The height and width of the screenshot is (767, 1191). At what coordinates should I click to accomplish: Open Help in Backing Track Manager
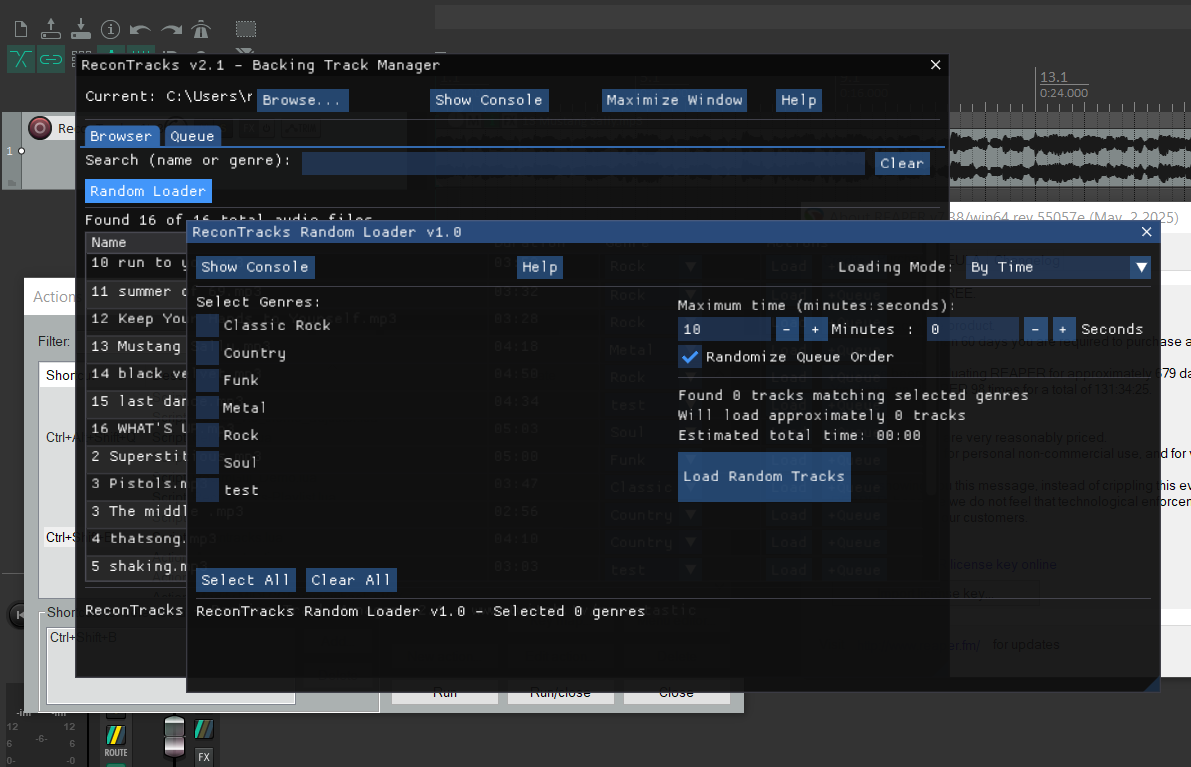798,100
